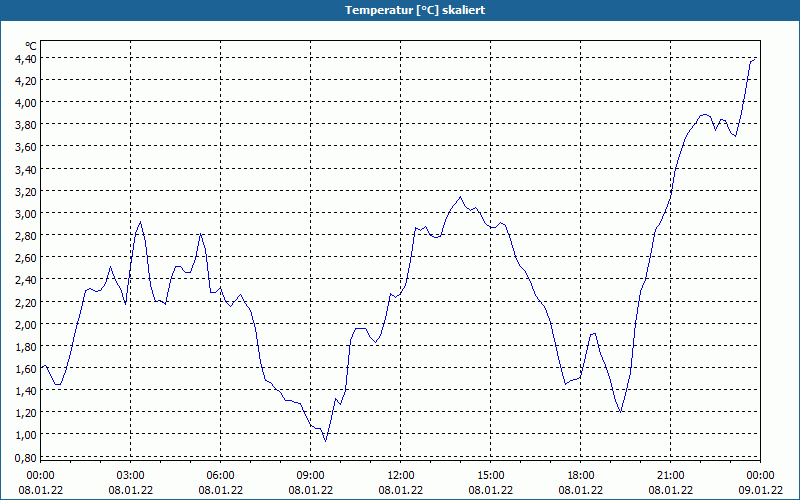The image size is (800, 500).
Task: Click the '08.01.22' date under 21:00
Action: pyautogui.click(x=670, y=490)
